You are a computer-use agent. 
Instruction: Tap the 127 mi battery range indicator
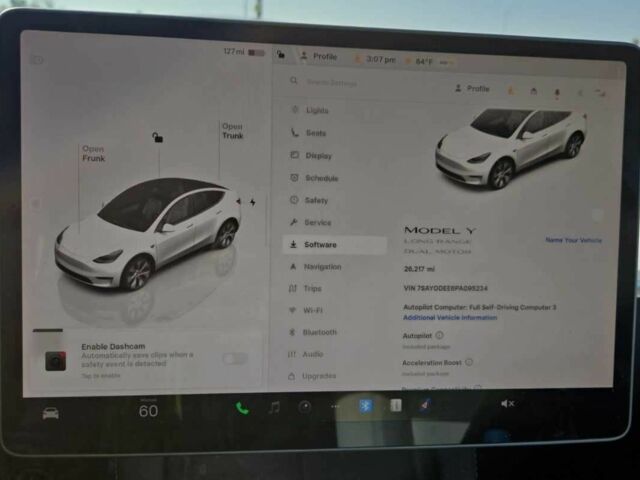pyautogui.click(x=244, y=52)
